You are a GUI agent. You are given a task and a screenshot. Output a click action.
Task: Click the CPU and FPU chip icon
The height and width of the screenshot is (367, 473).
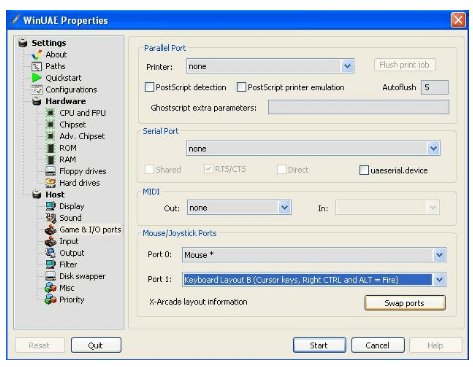(x=50, y=113)
